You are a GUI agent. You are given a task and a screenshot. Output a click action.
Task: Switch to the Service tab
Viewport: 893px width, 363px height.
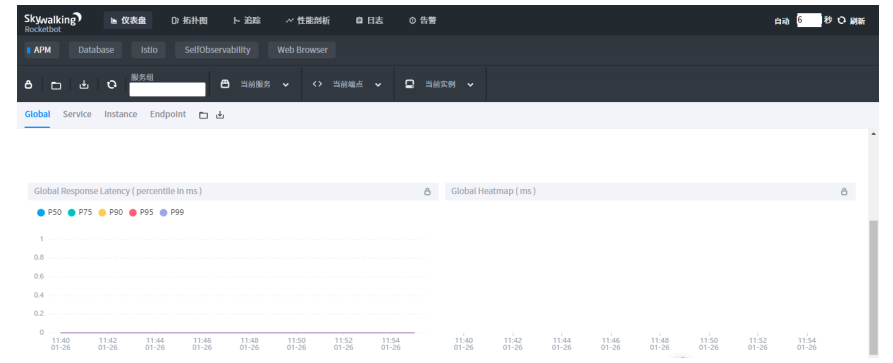[x=77, y=115]
